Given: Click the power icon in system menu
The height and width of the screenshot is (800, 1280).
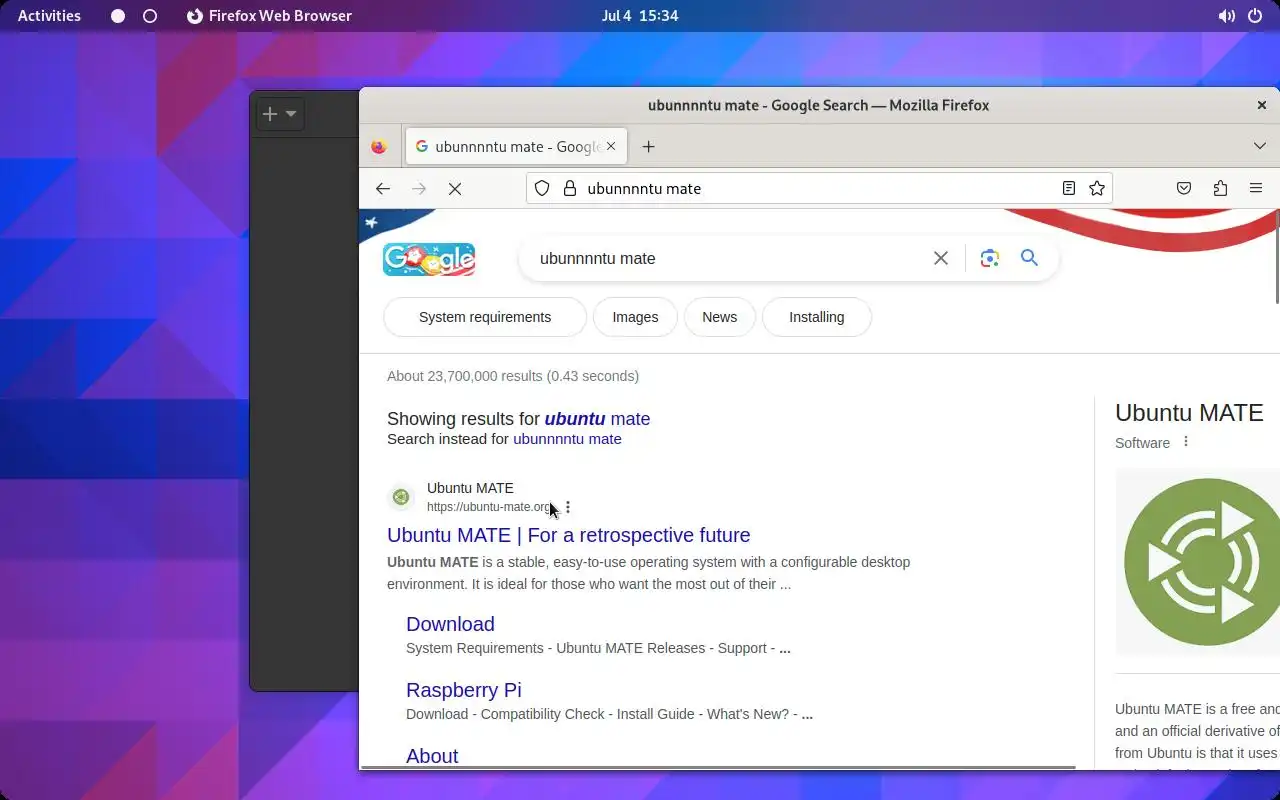Looking at the screenshot, I should pyautogui.click(x=1255, y=16).
